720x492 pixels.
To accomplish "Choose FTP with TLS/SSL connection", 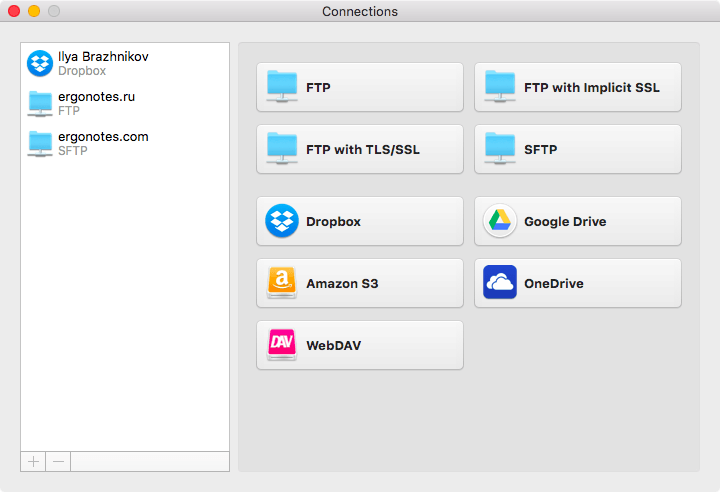I will [x=360, y=149].
